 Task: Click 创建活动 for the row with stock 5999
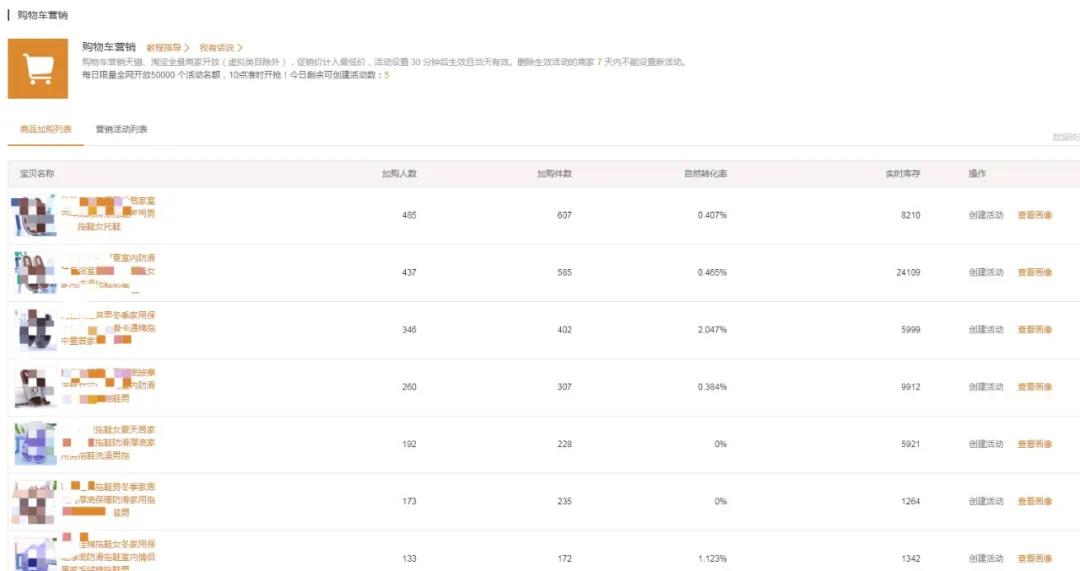tap(986, 329)
